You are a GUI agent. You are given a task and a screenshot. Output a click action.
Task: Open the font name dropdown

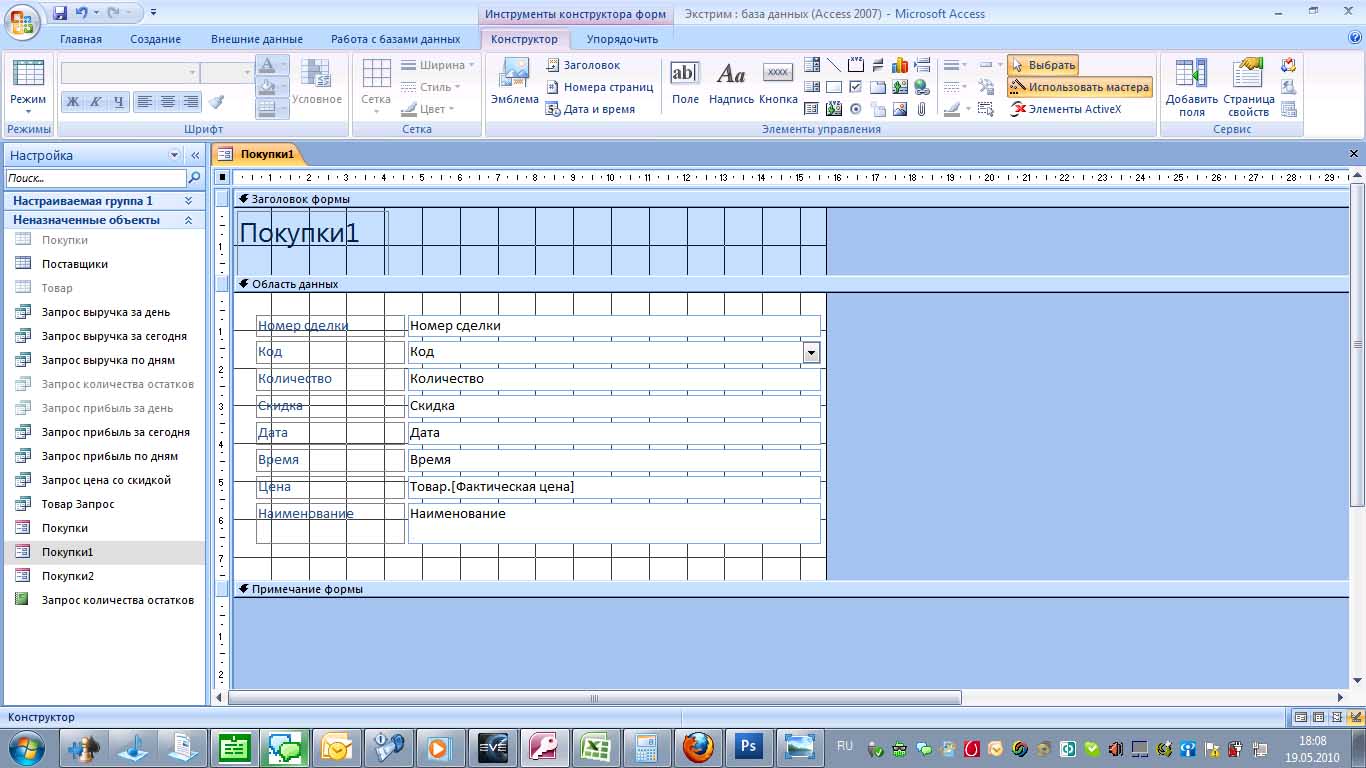pyautogui.click(x=192, y=73)
